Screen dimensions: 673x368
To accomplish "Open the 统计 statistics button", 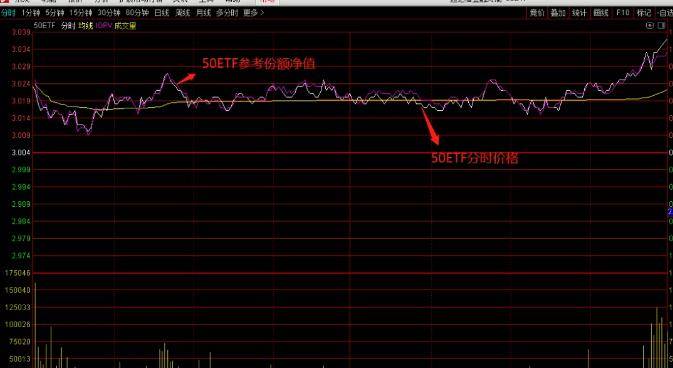I will tap(579, 13).
